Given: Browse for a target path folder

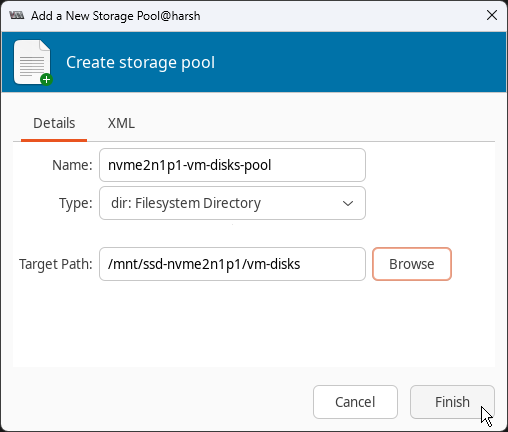Looking at the screenshot, I should pyautogui.click(x=412, y=264).
